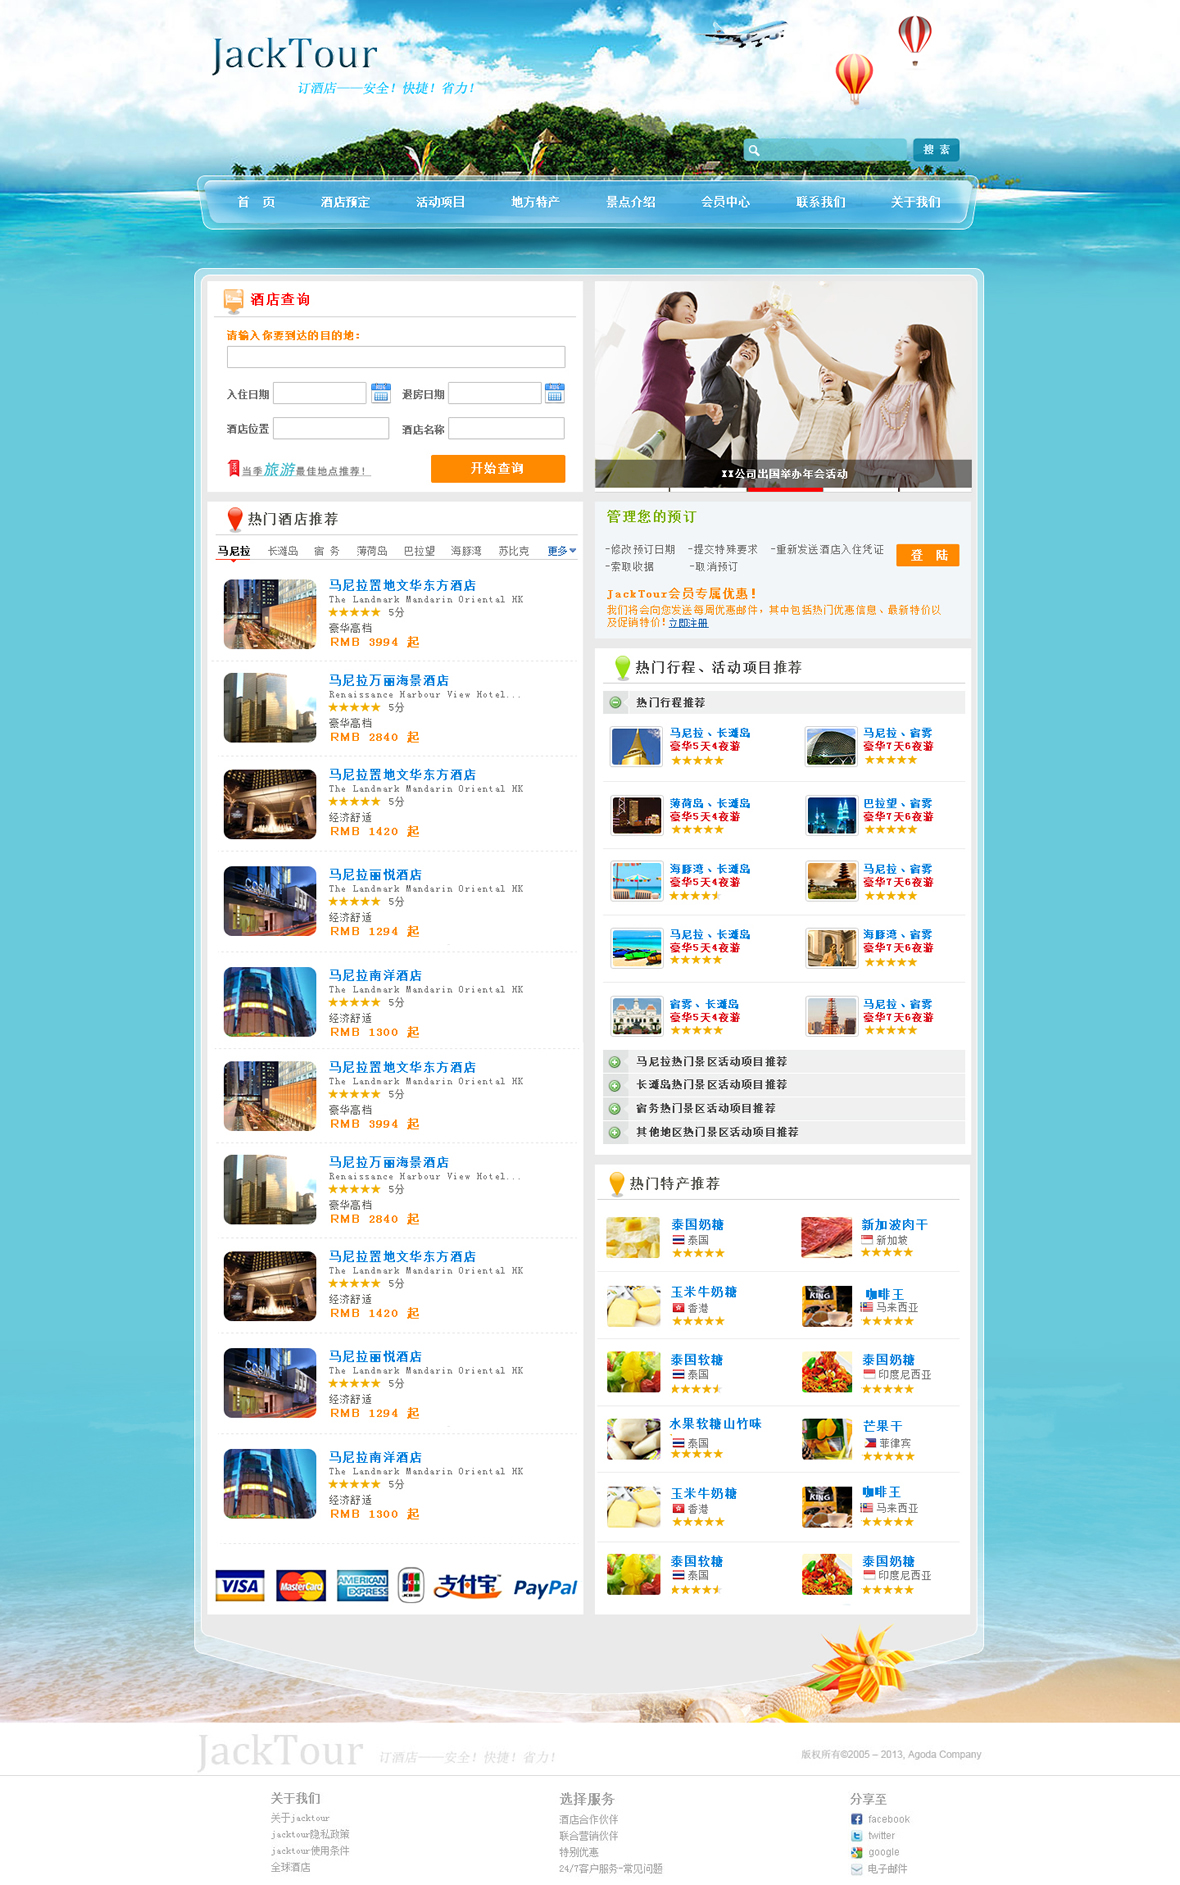The height and width of the screenshot is (1885, 1180).
Task: Expand 长滩岛热门景区活动项目推荐
Action: click(x=615, y=1085)
